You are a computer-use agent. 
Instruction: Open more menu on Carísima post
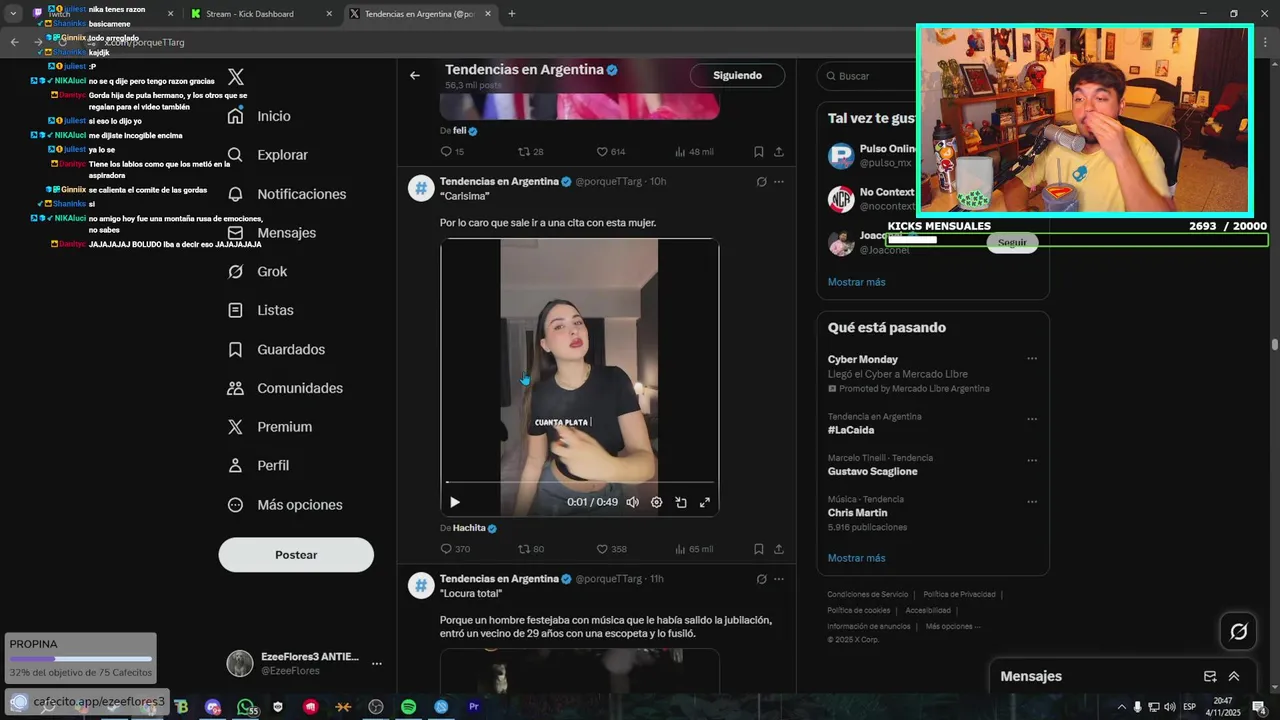[779, 182]
